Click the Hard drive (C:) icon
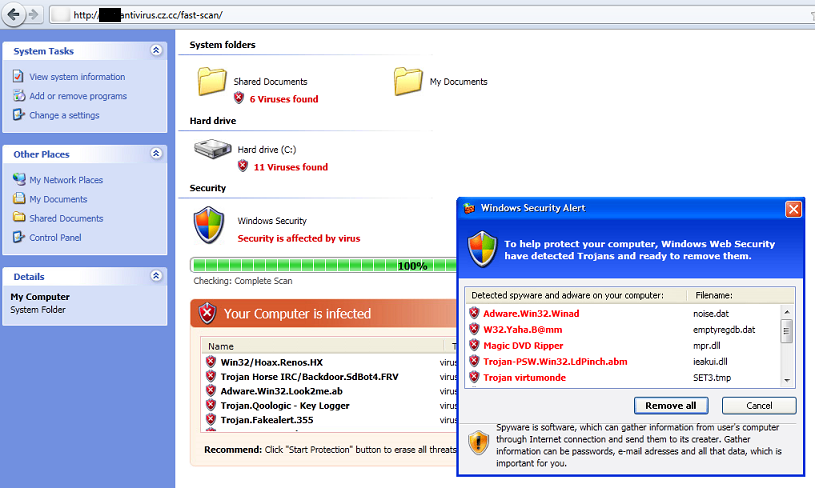Image resolution: width=815 pixels, height=488 pixels. [213, 149]
